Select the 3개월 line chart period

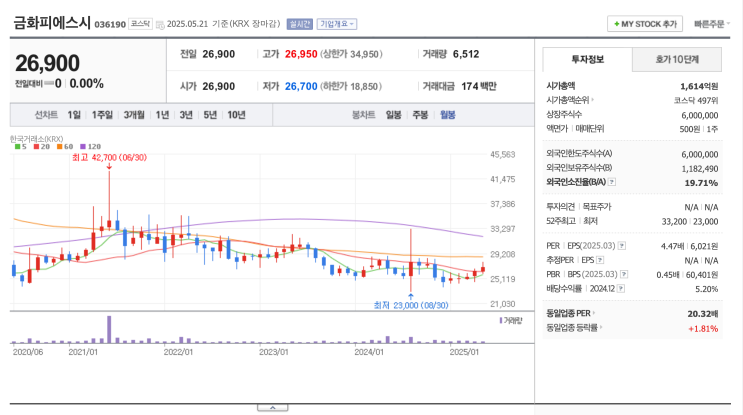click(x=134, y=115)
